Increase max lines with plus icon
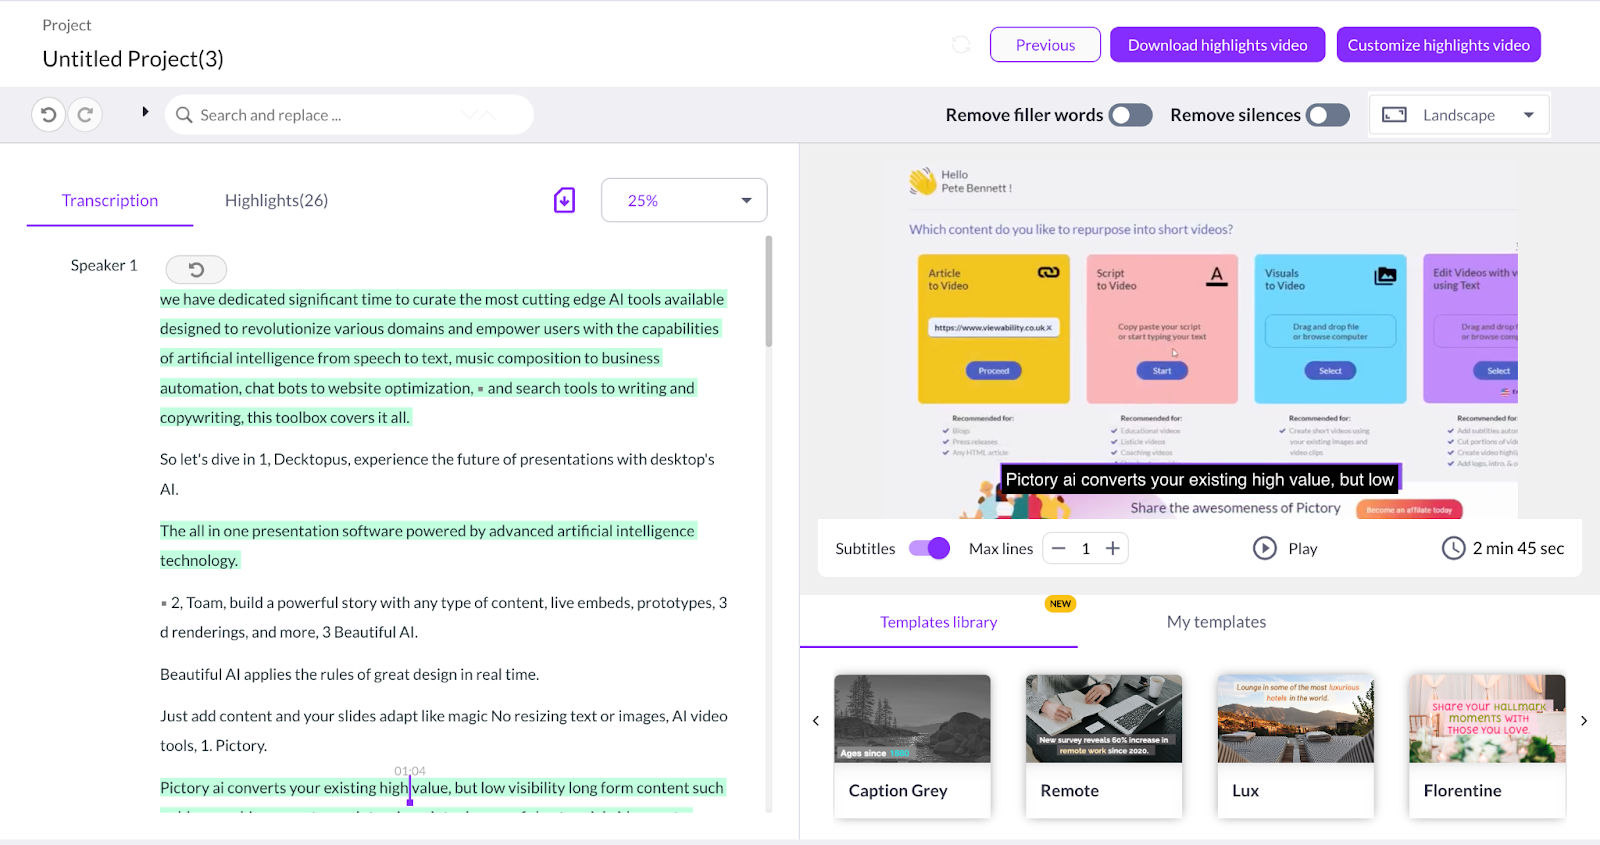1600x845 pixels. click(1112, 548)
